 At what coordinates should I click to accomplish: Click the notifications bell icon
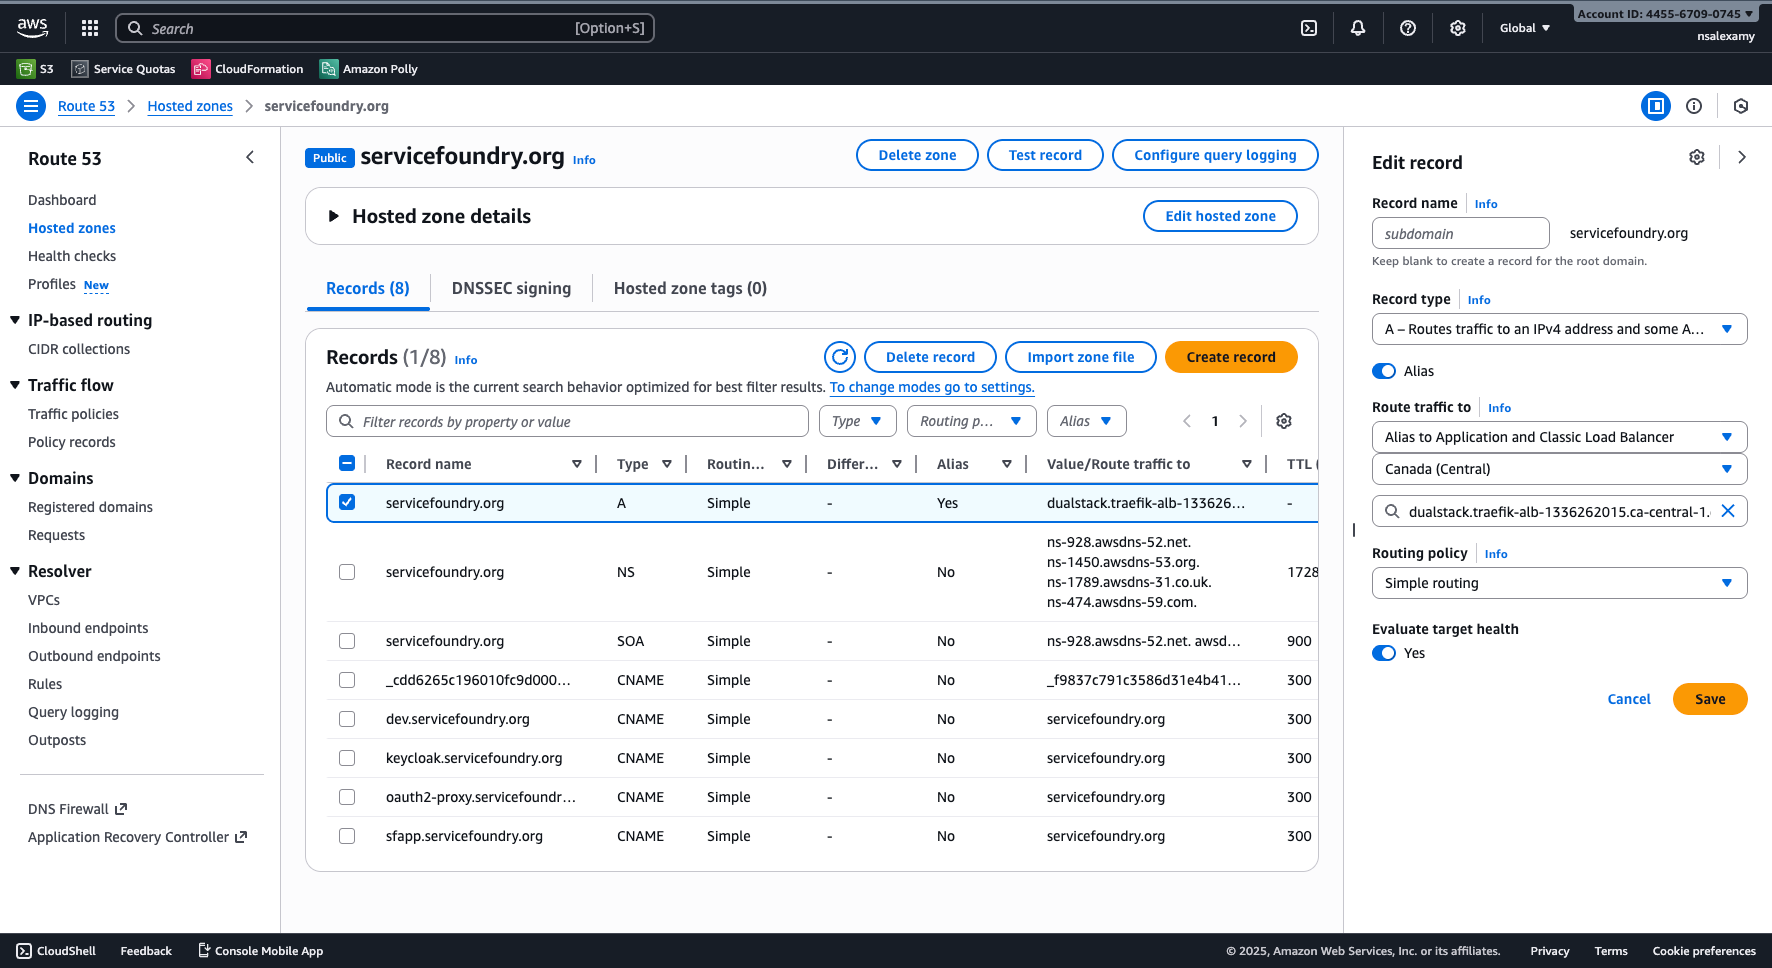click(x=1358, y=27)
